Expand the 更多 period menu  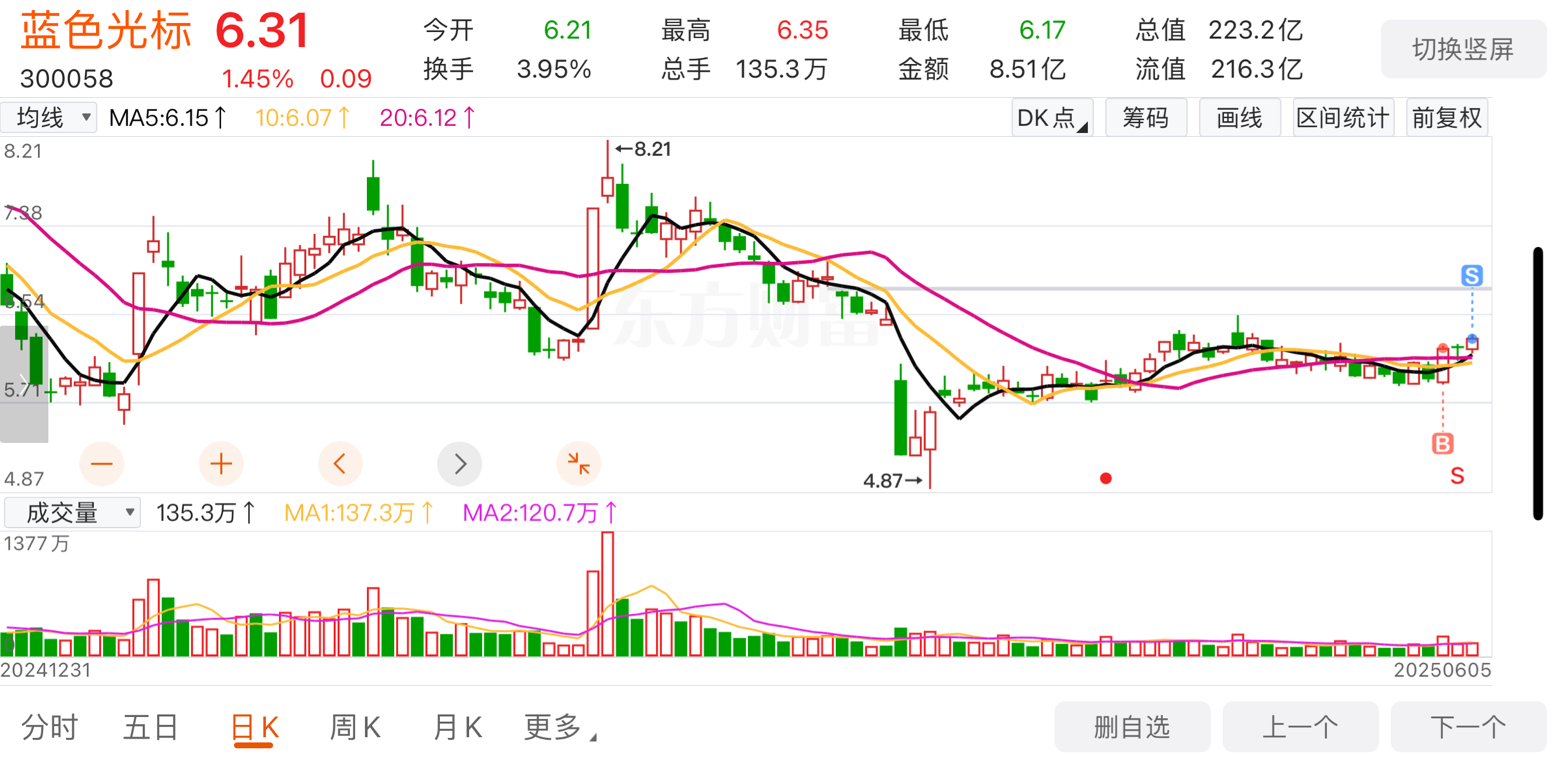click(560, 728)
